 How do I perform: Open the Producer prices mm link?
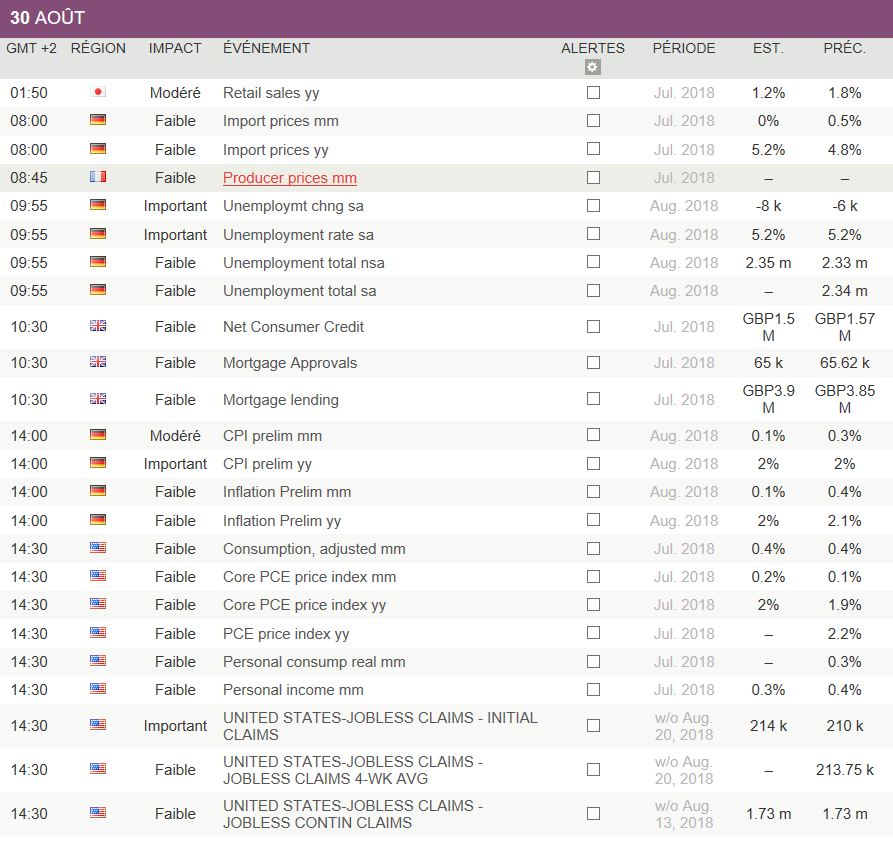point(290,178)
